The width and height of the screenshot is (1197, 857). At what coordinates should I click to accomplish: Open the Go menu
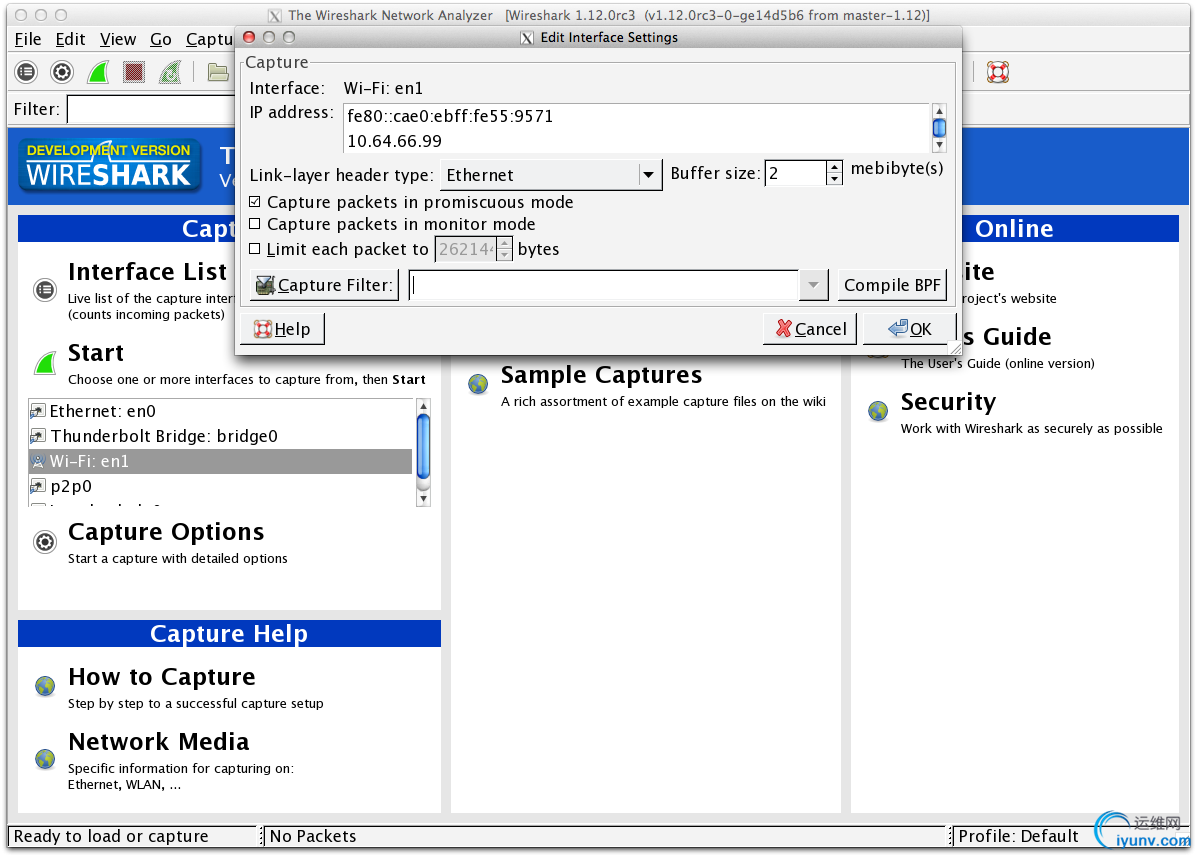point(160,40)
